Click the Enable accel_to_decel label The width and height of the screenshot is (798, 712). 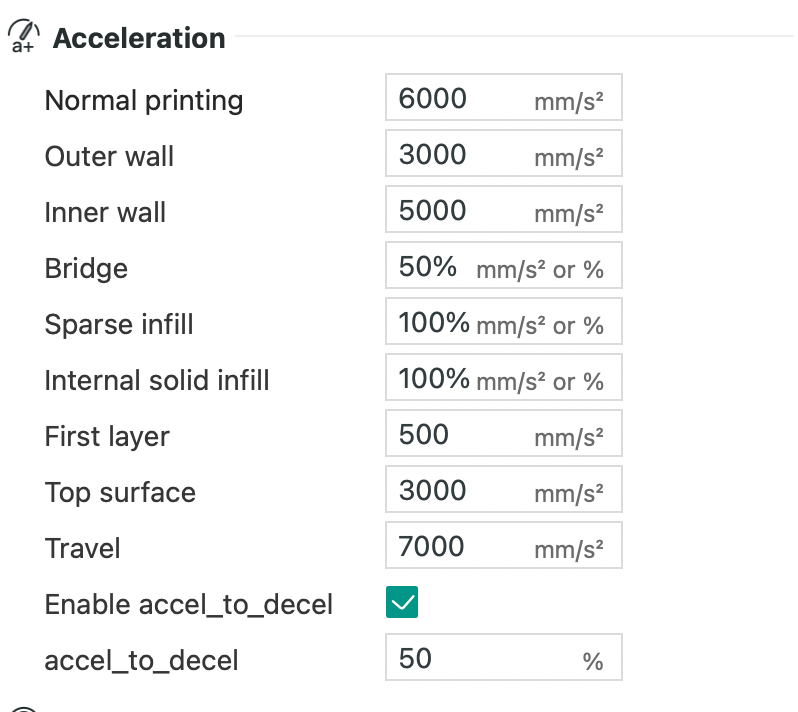coord(188,605)
